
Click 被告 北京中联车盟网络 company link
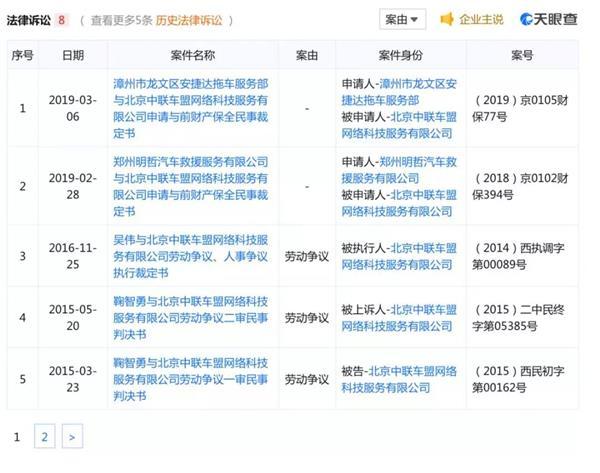399,379
